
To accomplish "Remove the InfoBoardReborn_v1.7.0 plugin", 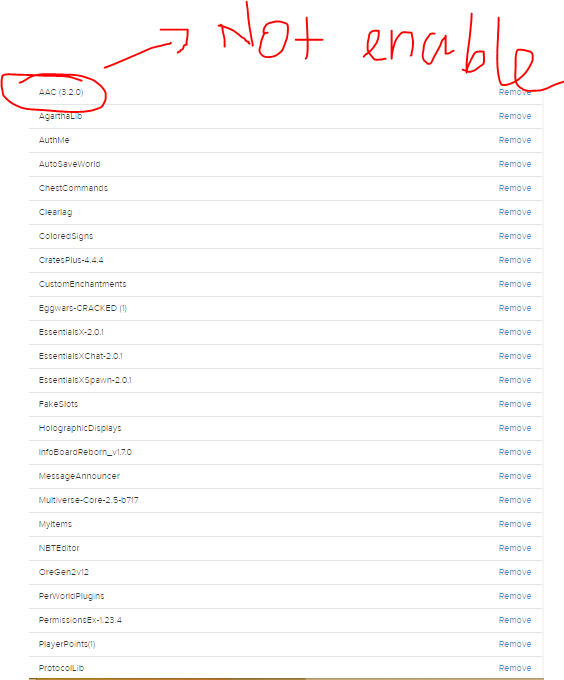I will click(x=515, y=452).
